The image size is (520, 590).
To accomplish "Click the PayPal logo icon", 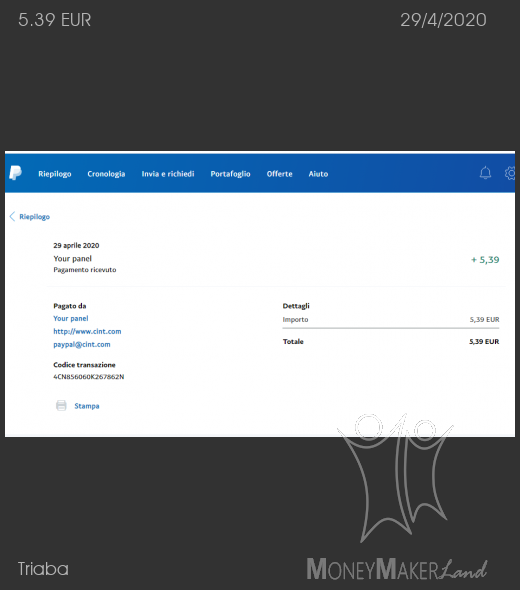I will point(15,173).
